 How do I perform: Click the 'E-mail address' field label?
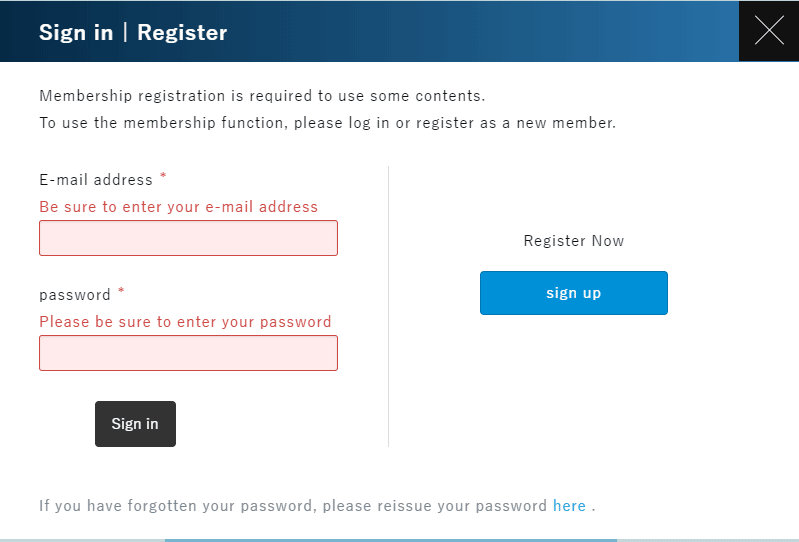click(96, 180)
